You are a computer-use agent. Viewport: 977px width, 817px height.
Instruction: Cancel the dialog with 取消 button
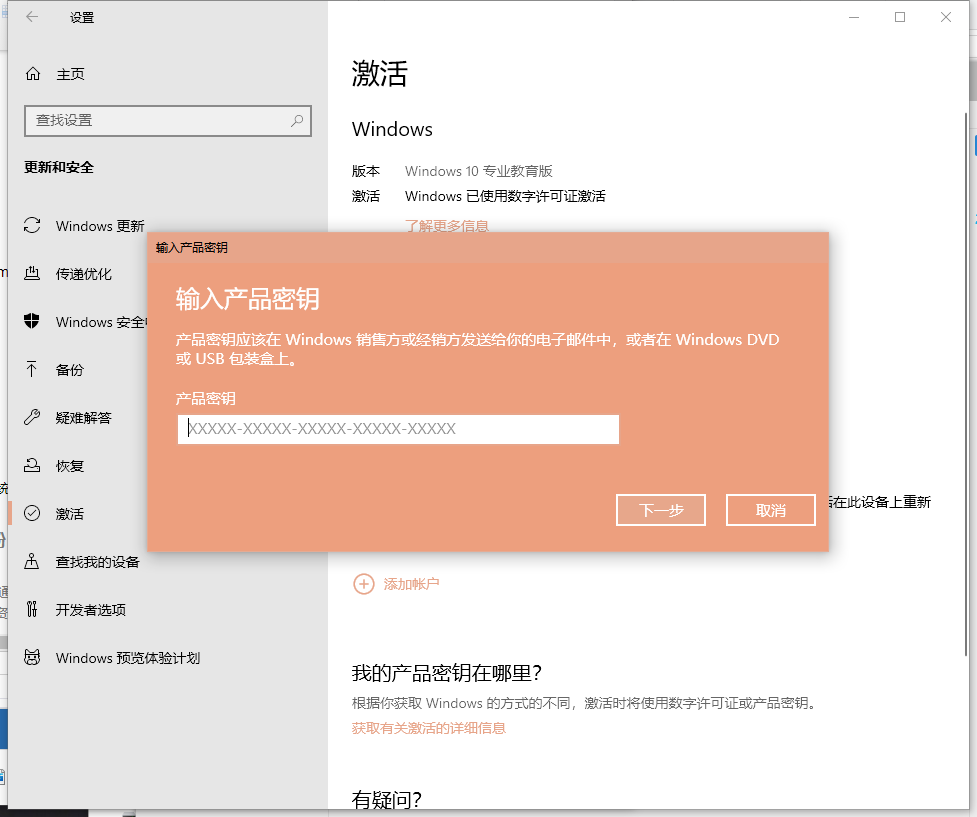770,510
